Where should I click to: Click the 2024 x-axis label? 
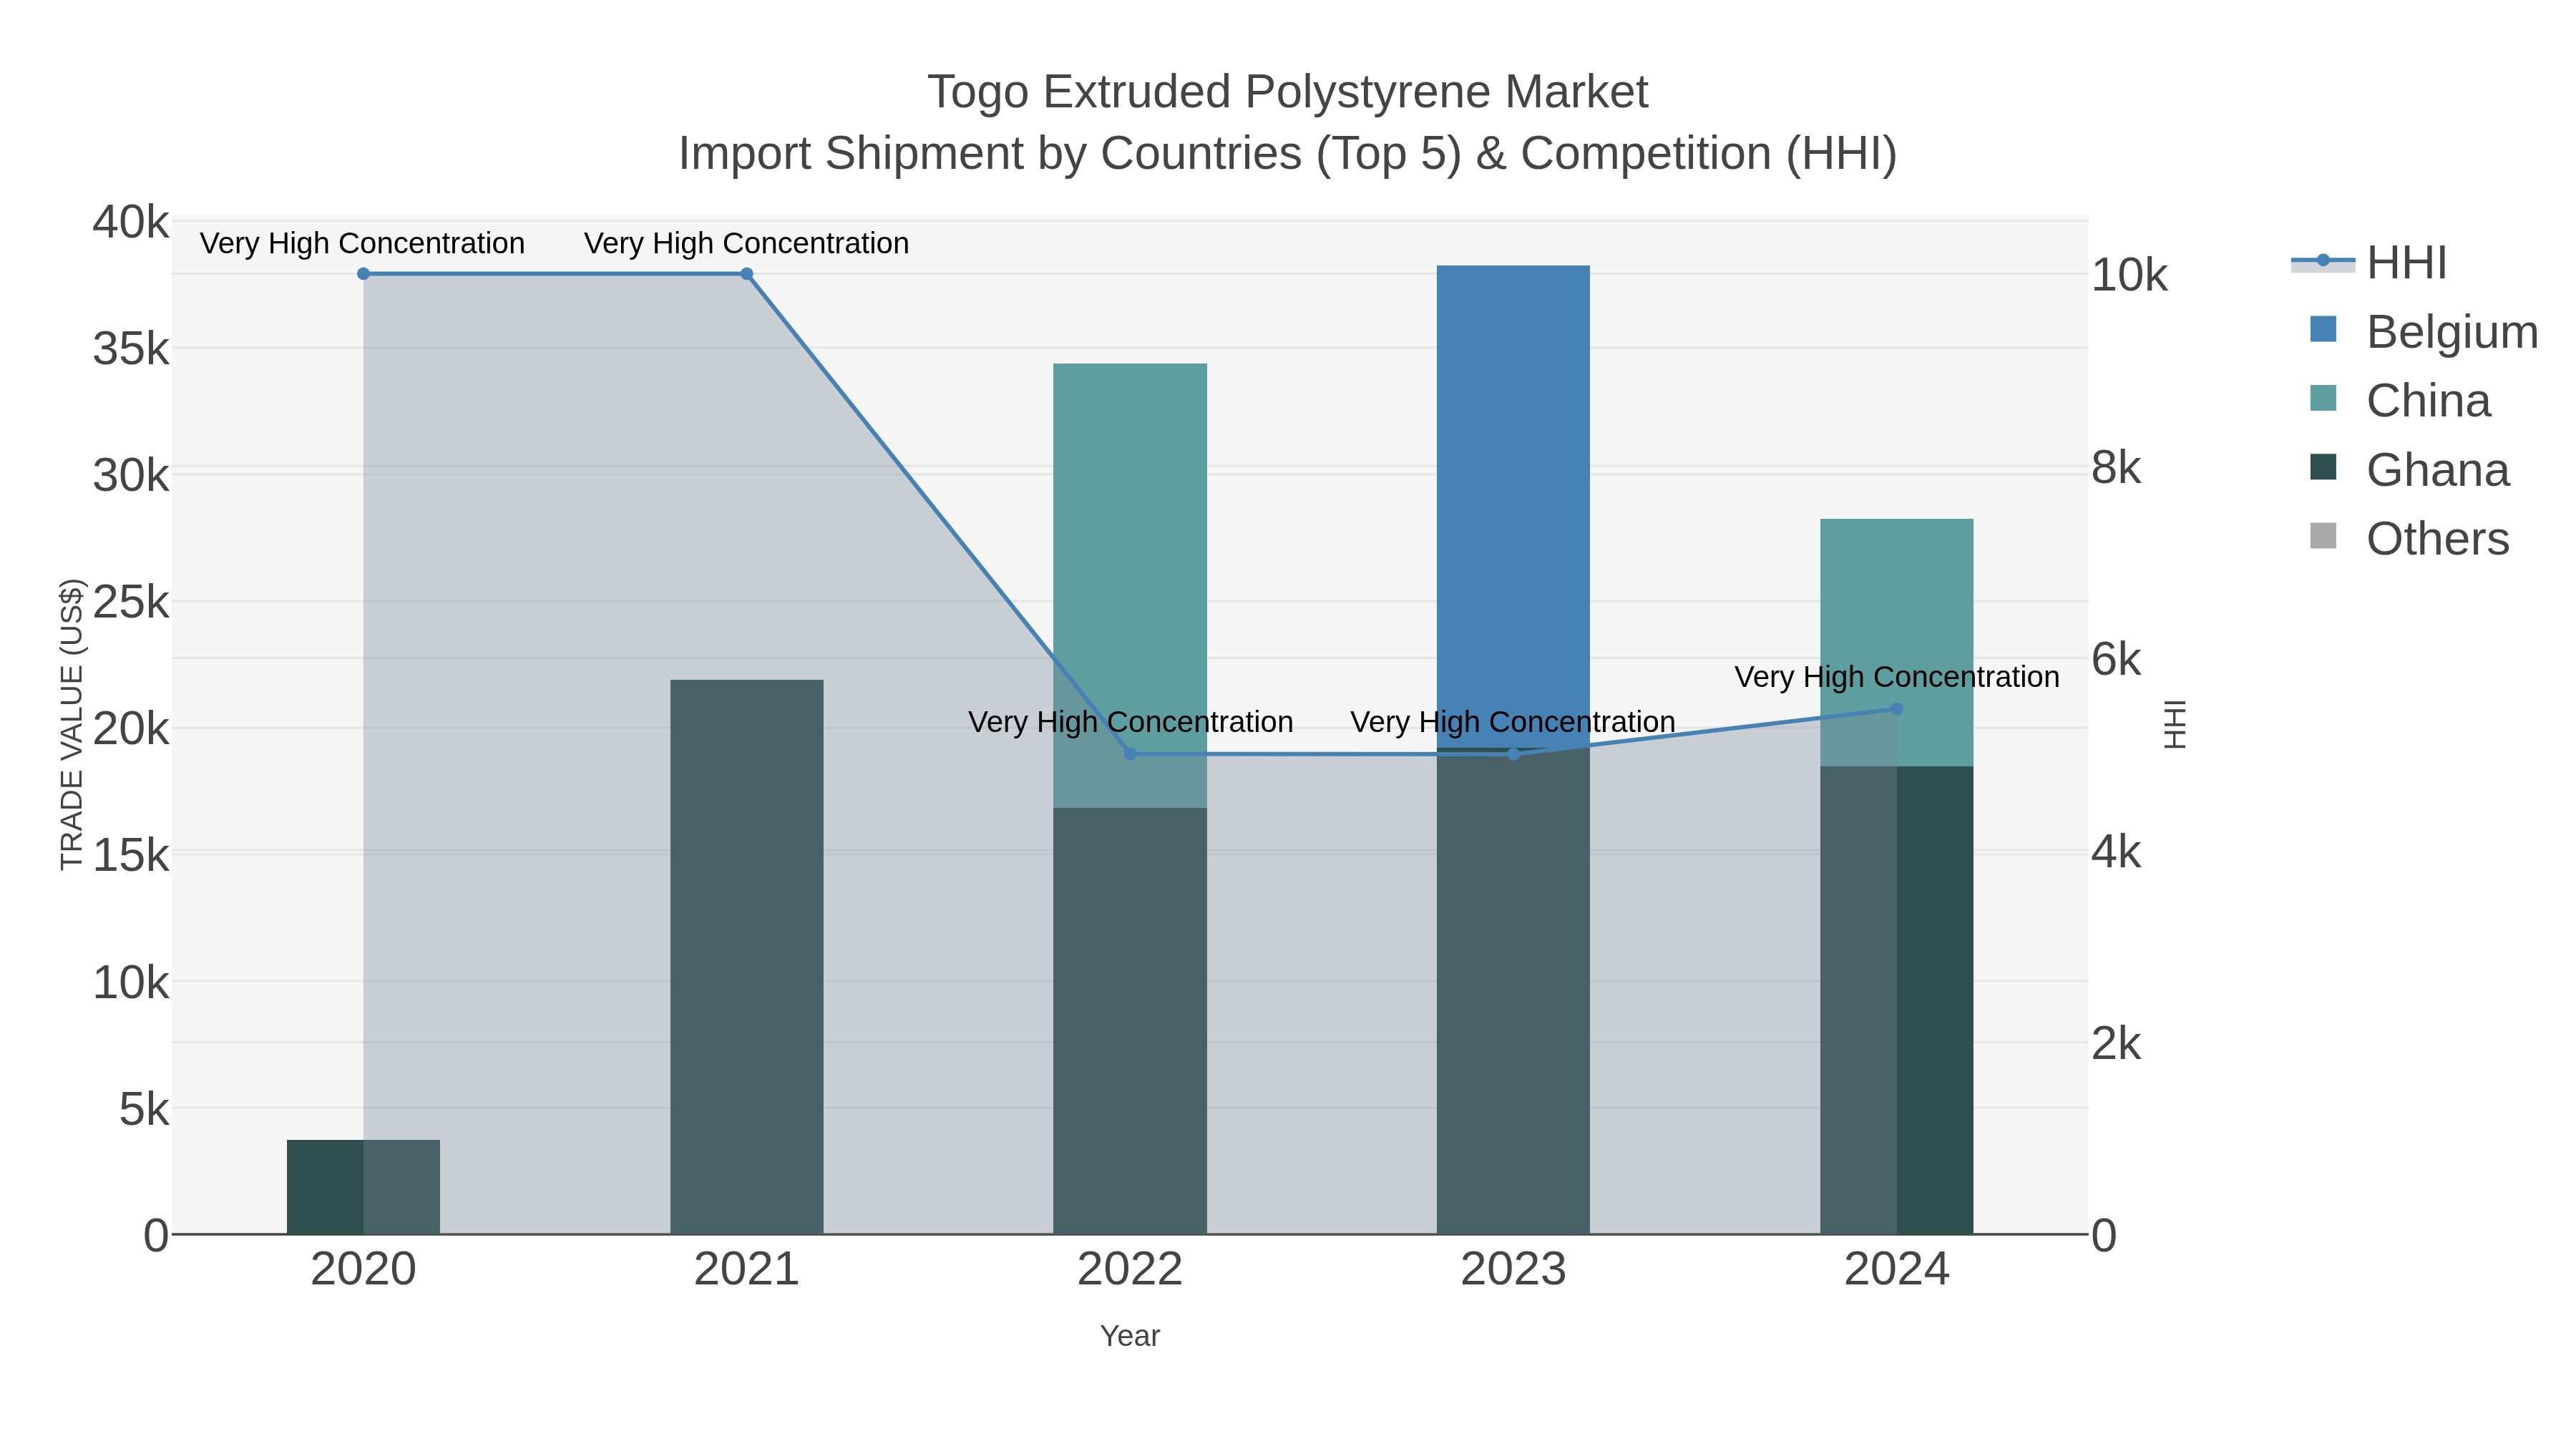[x=1896, y=1270]
